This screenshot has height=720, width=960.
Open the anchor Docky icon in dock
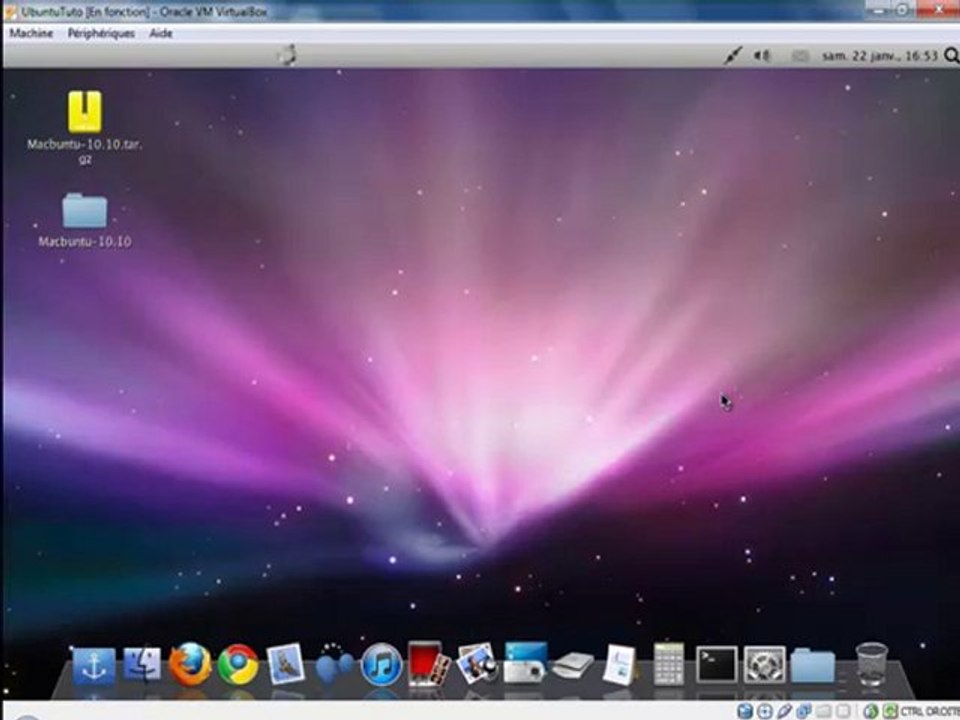click(x=94, y=666)
